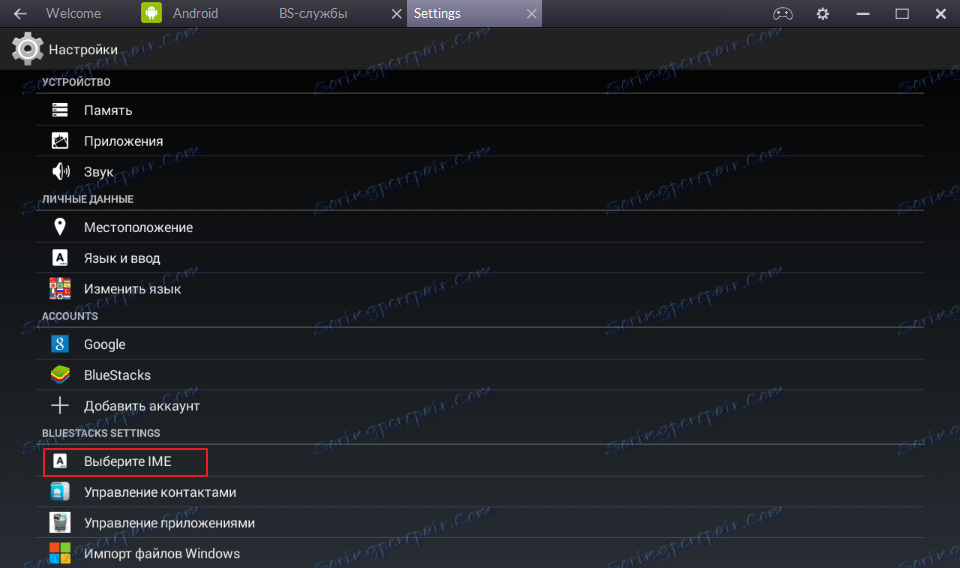Click the BlueStacks layered logo icon

click(x=60, y=374)
